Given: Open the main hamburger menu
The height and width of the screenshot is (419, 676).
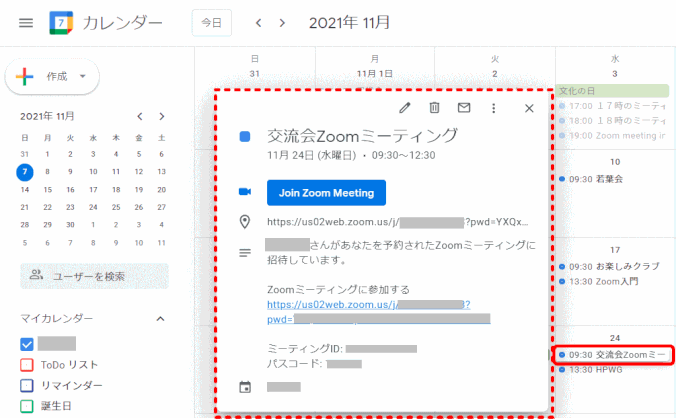Looking at the screenshot, I should pos(26,23).
